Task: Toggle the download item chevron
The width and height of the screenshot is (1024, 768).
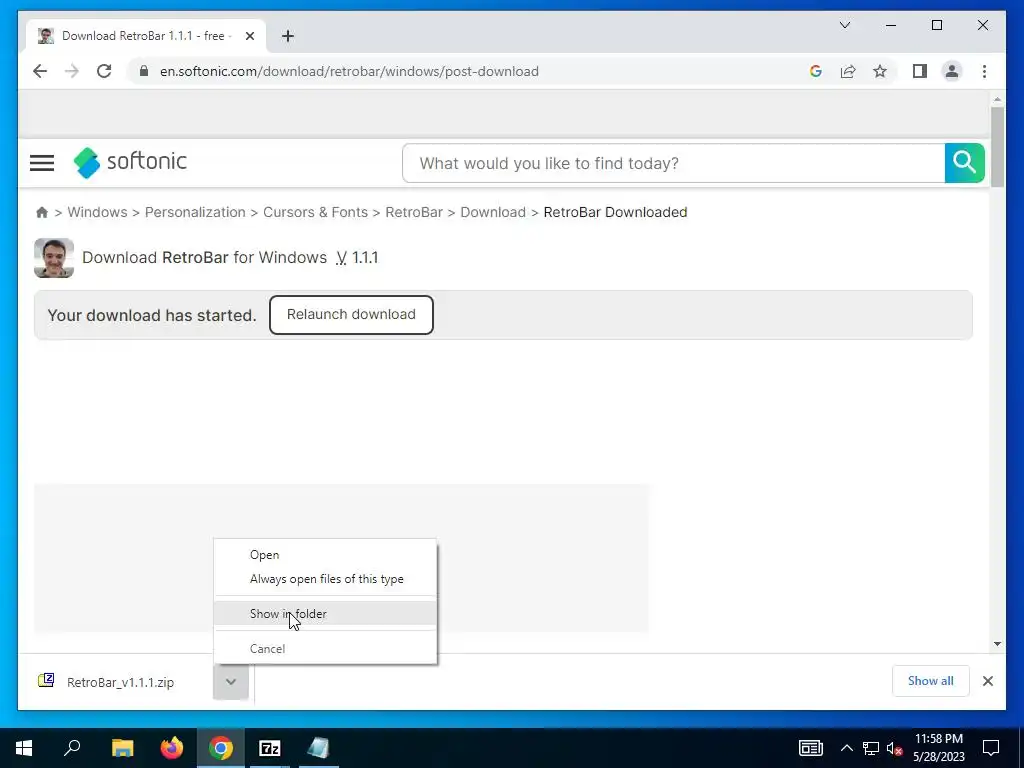Action: [x=231, y=682]
